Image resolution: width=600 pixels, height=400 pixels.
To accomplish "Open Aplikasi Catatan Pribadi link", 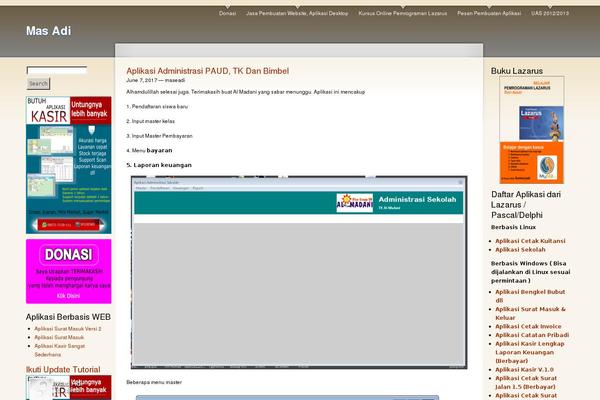I will click(x=532, y=335).
